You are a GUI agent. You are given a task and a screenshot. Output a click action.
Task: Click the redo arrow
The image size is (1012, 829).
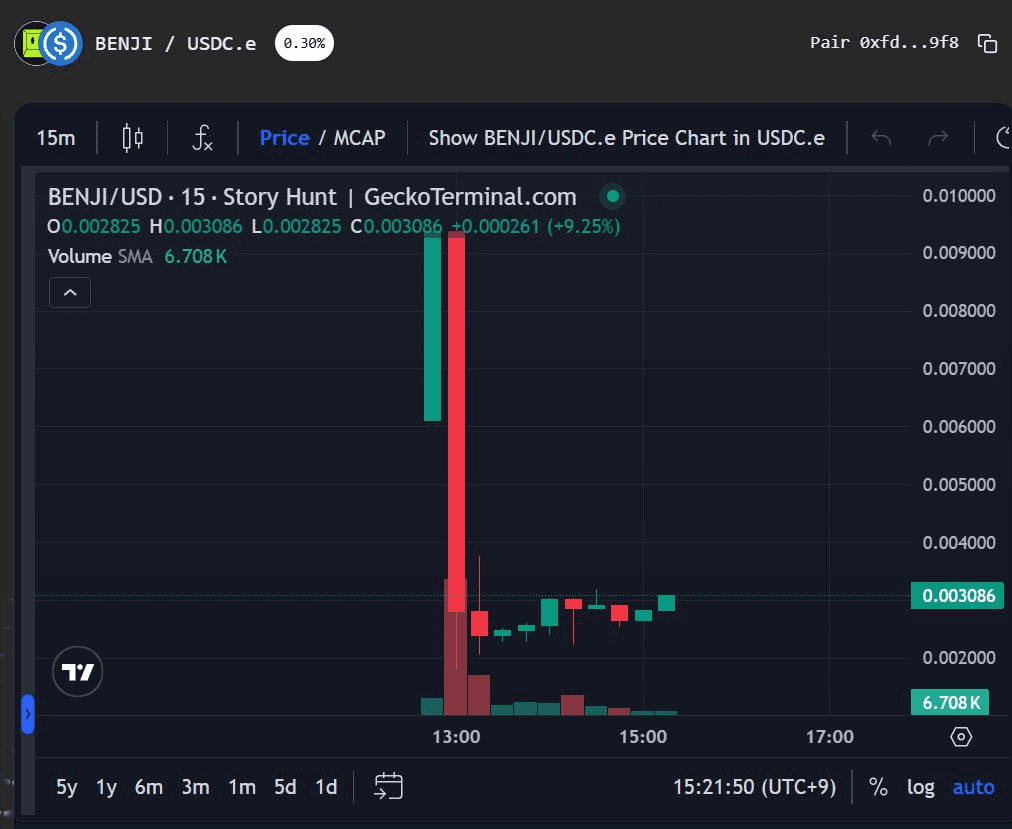[x=938, y=138]
